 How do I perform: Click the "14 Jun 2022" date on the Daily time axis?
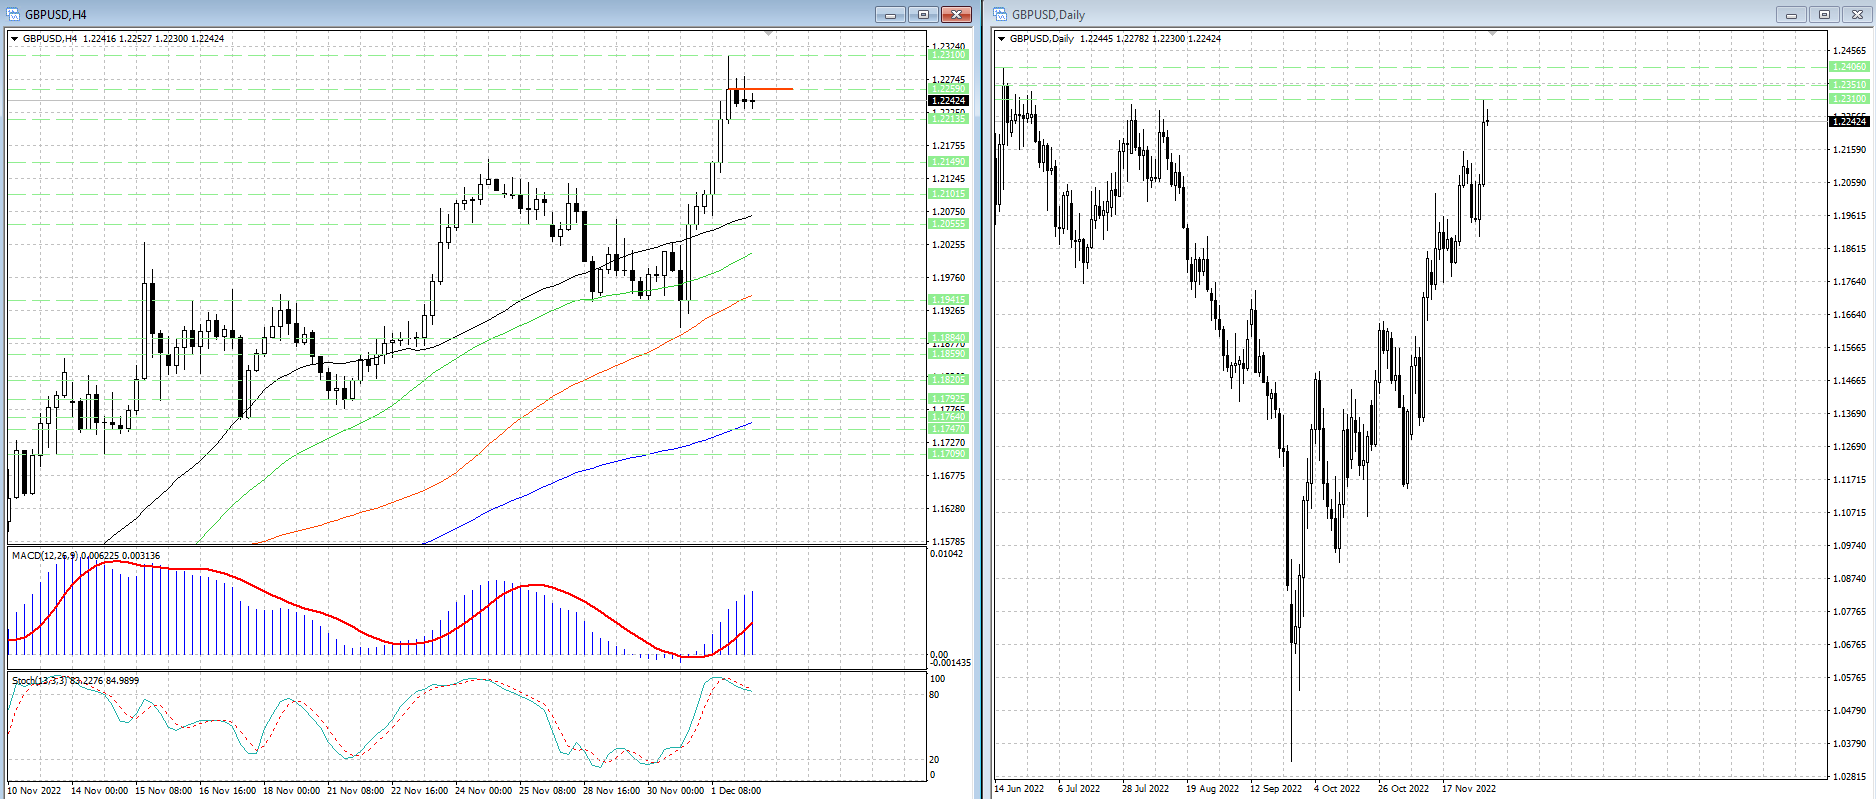tap(1019, 789)
